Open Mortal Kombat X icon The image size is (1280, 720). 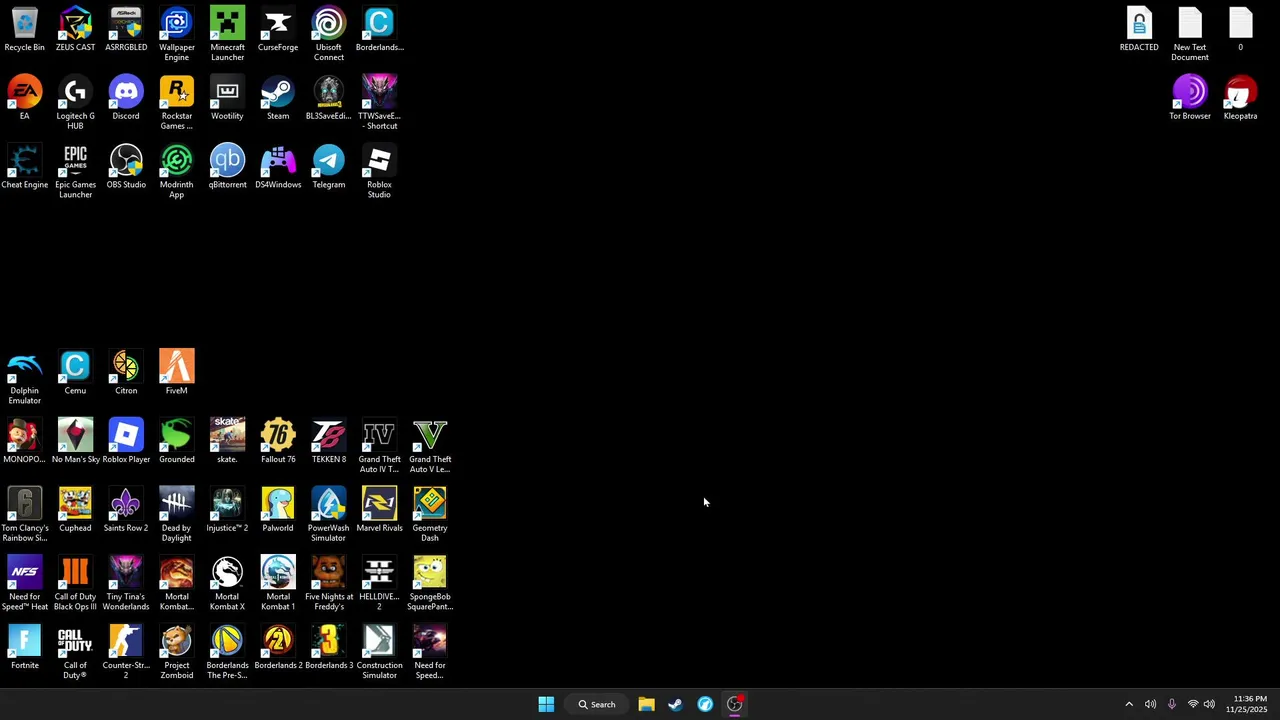[x=227, y=585]
